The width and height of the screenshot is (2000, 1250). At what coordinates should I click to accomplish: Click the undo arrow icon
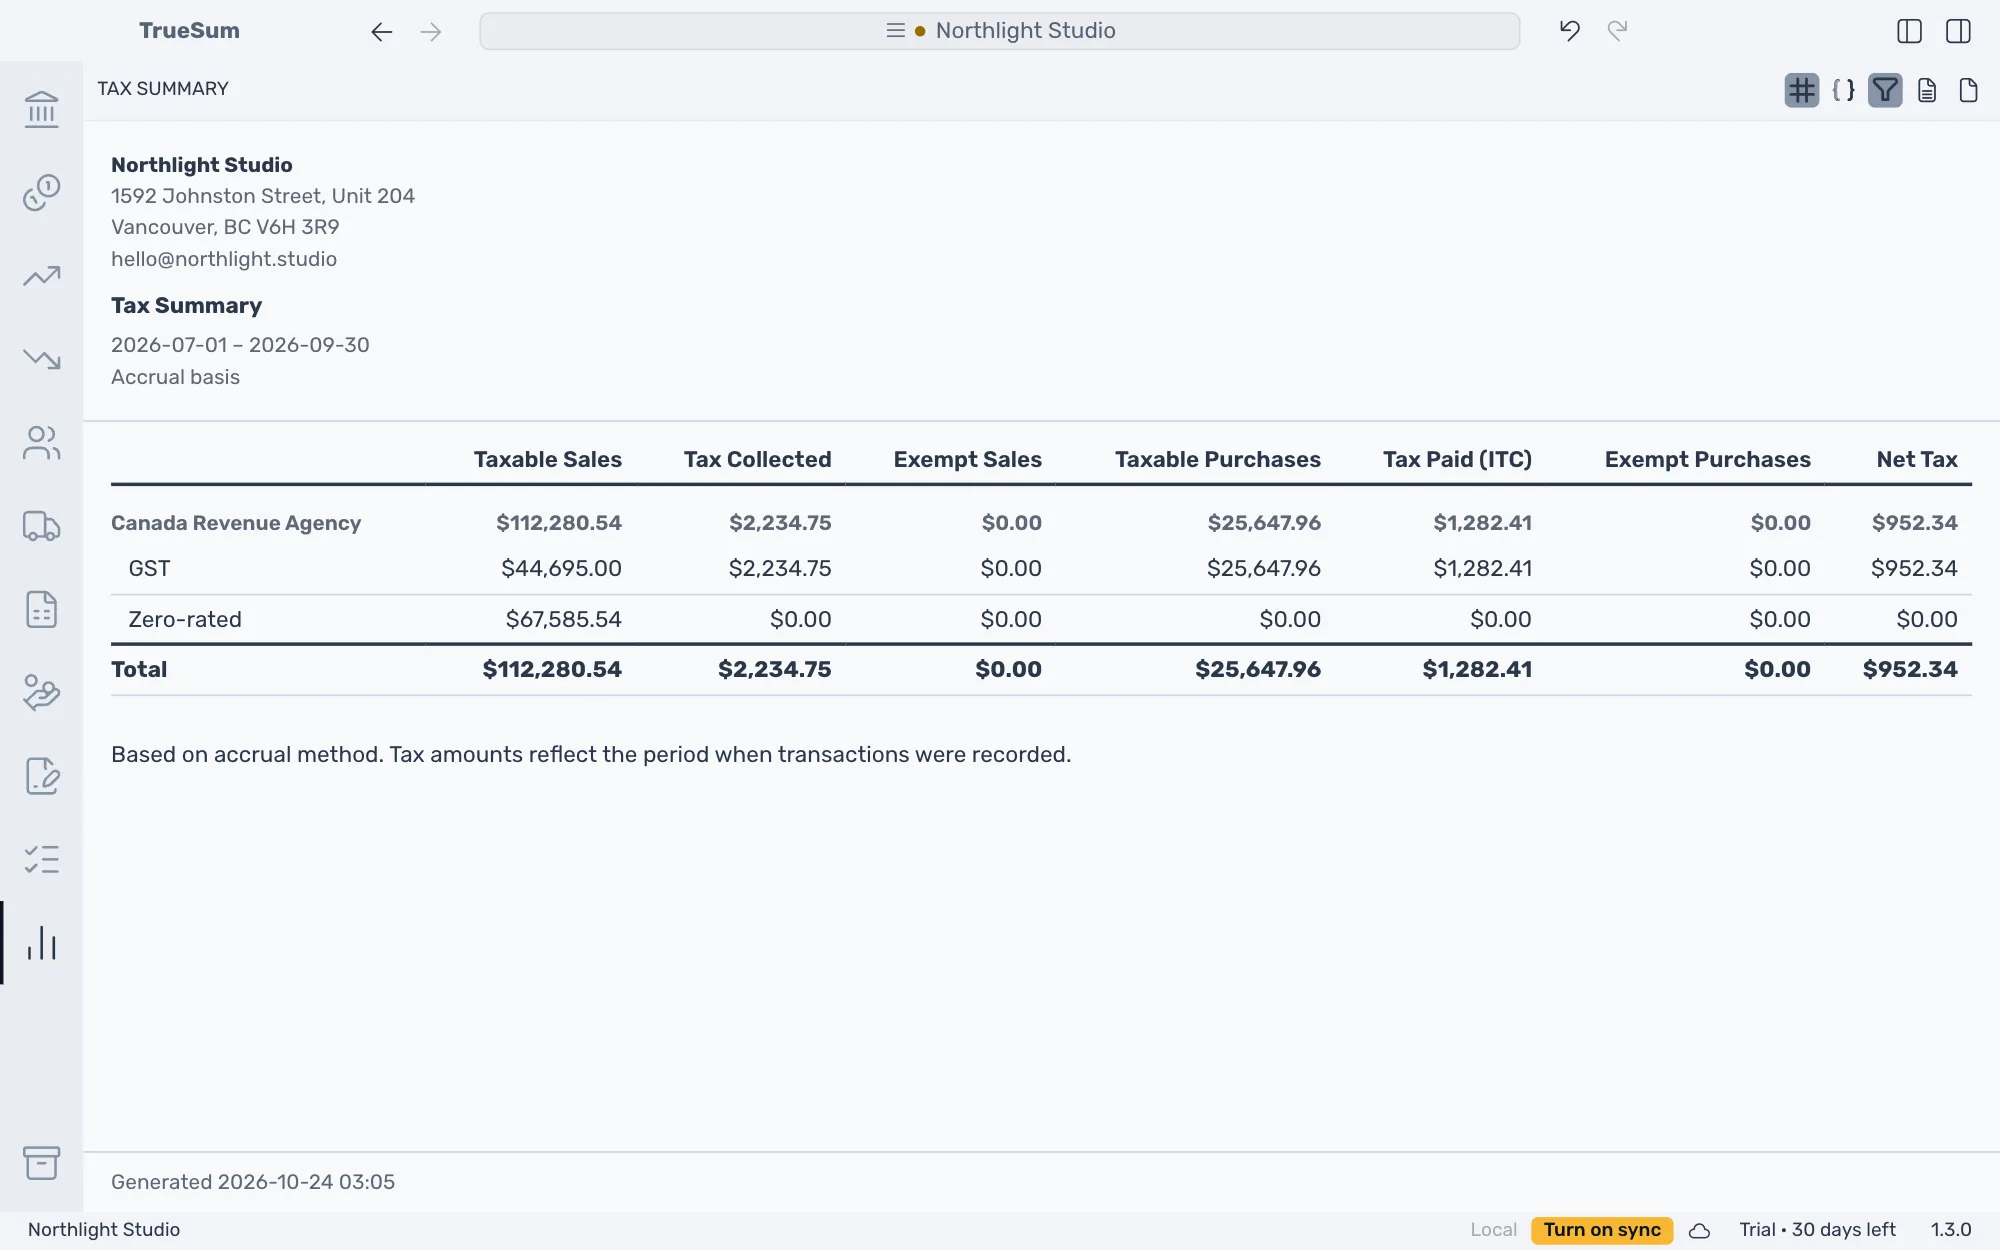1570,31
